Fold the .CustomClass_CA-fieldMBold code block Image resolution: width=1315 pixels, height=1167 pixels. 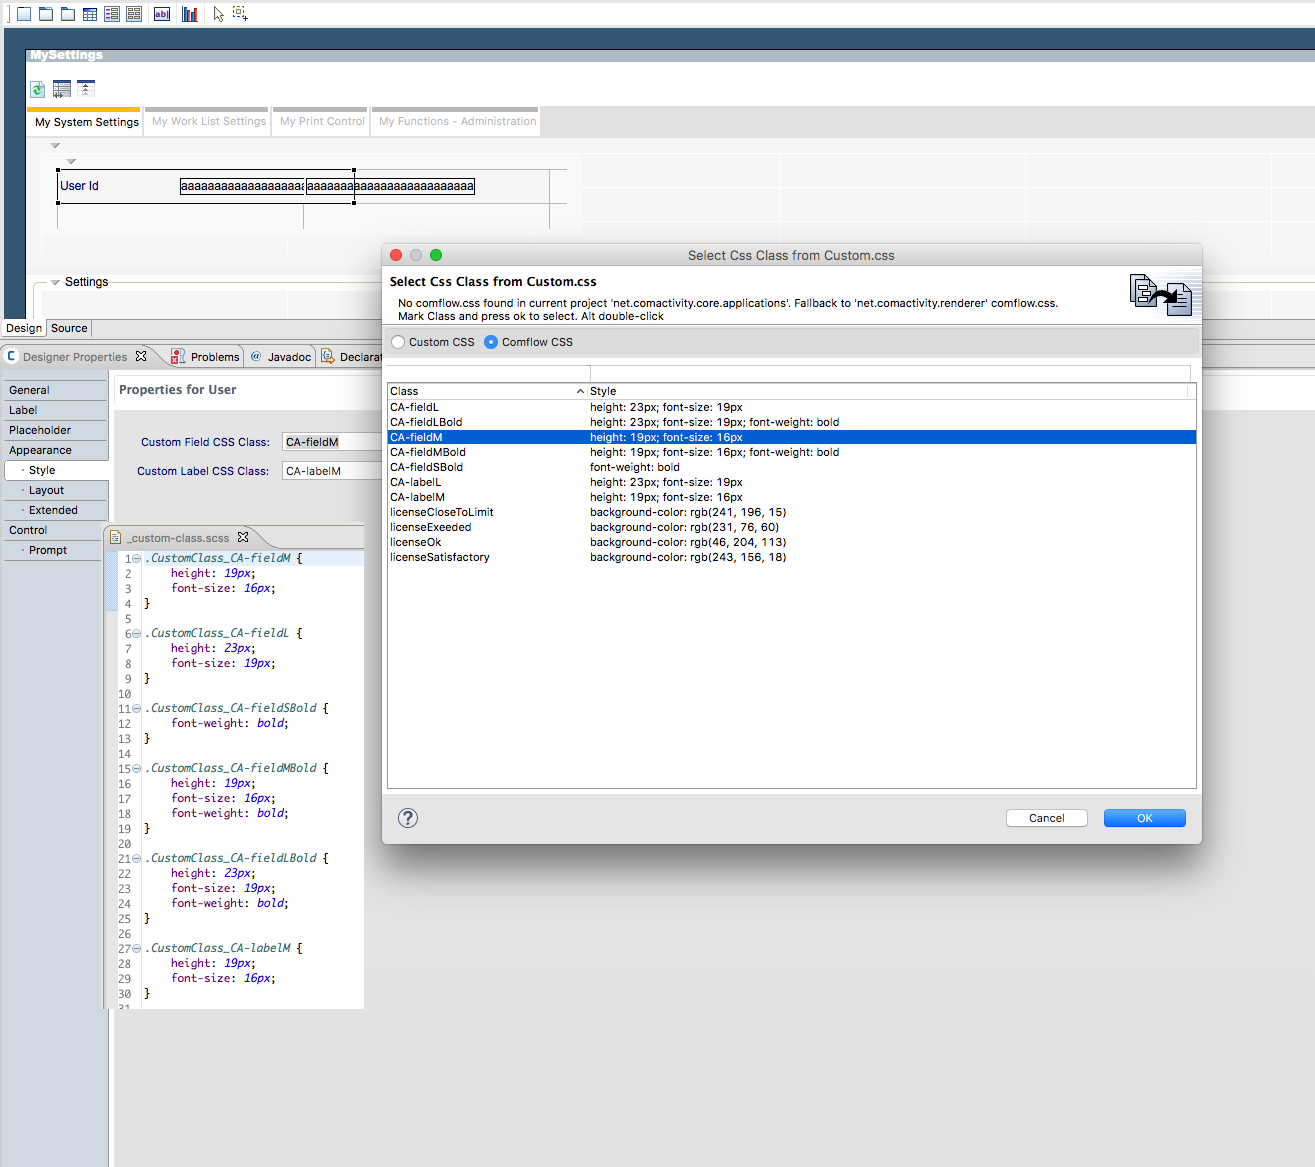click(137, 768)
